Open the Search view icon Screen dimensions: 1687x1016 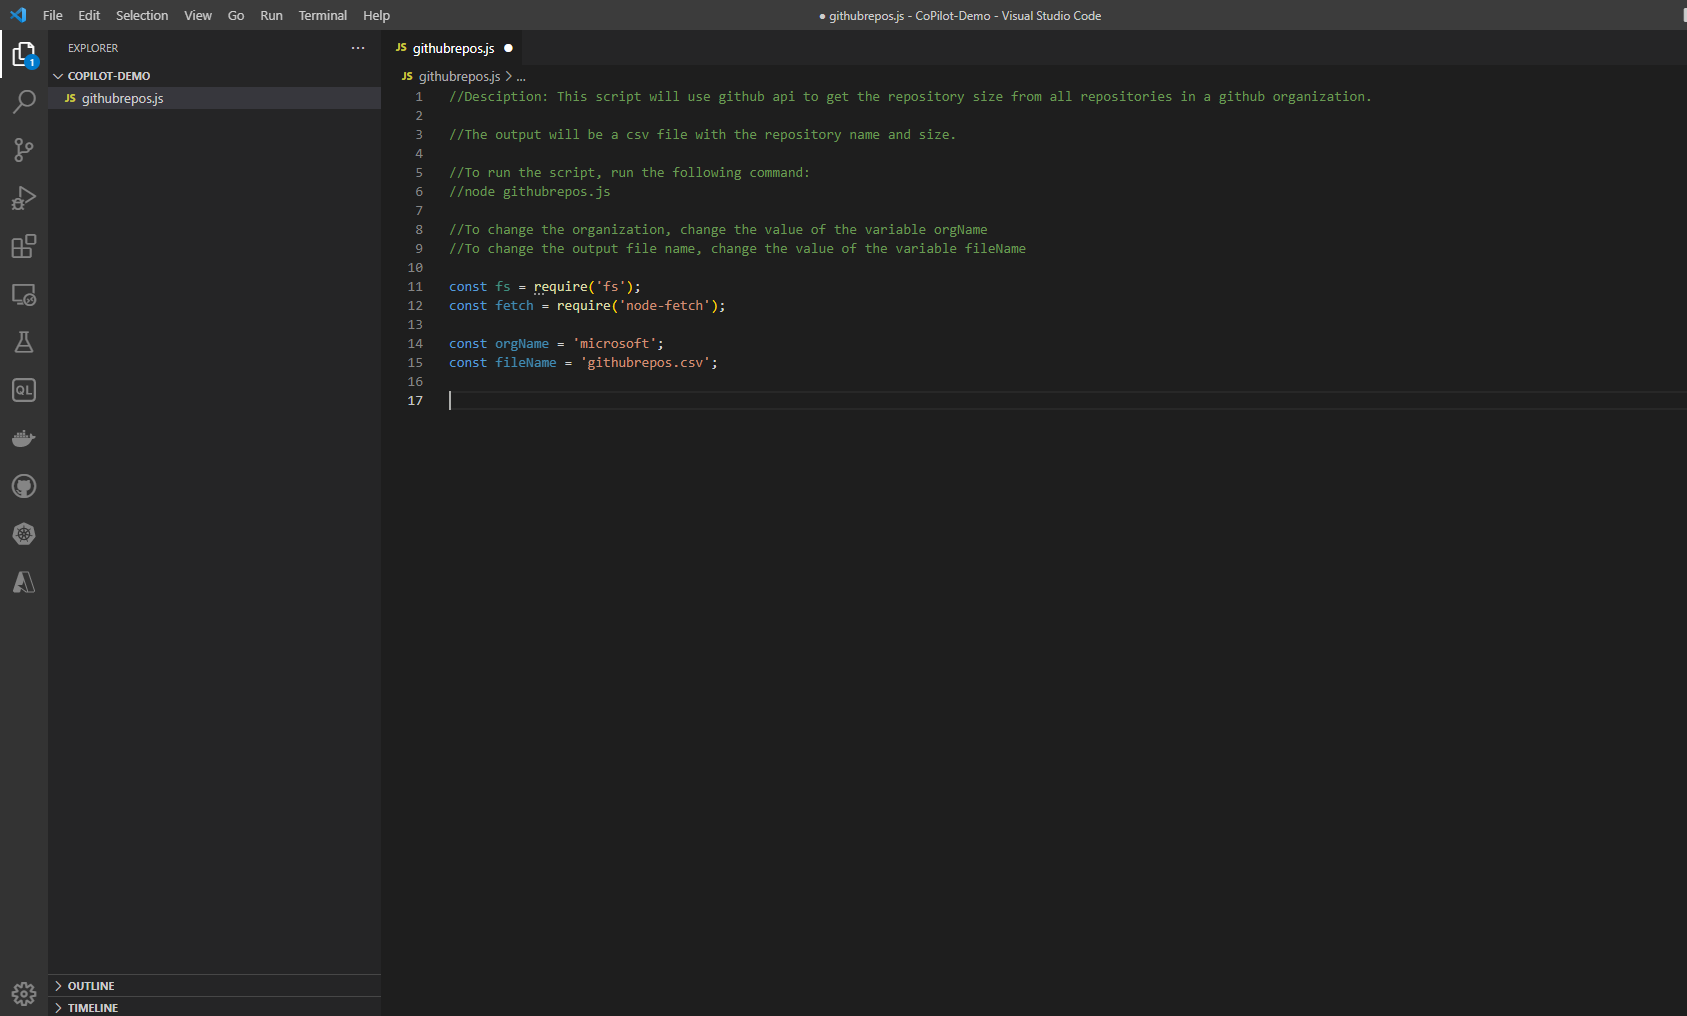(24, 101)
